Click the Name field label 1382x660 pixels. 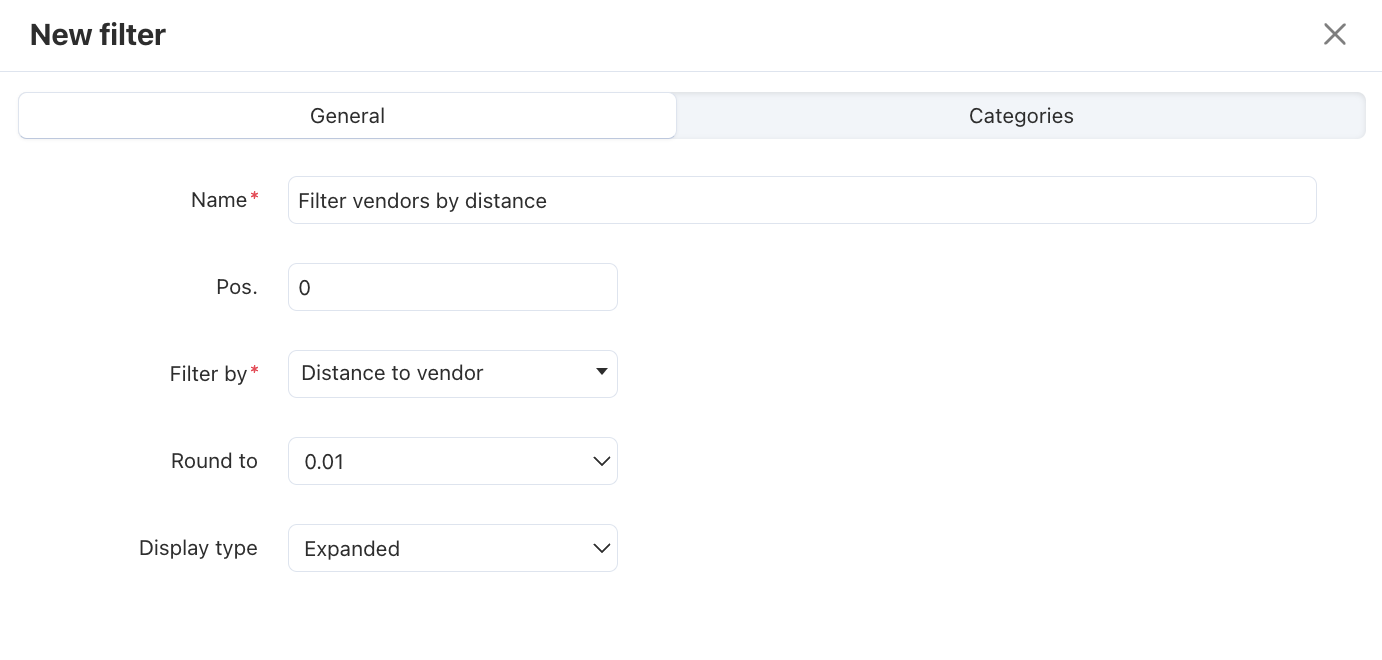click(219, 200)
